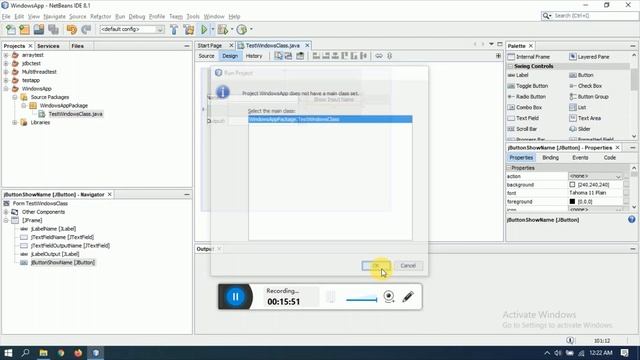Click the background color swatch property
Viewport: 640px width, 360px height.
click(x=572, y=185)
